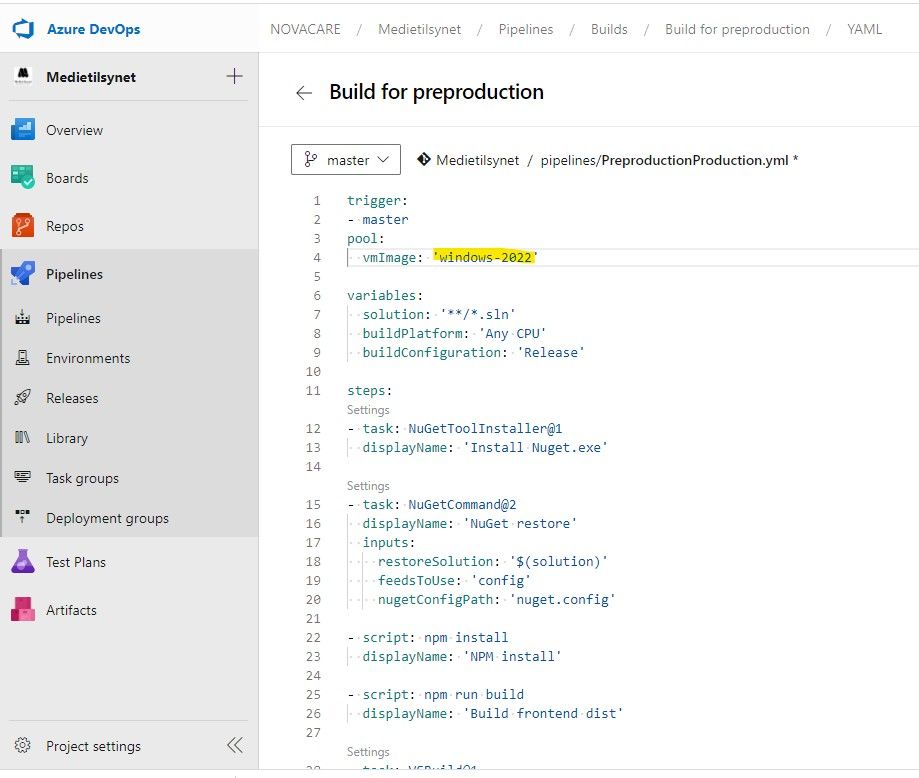The height and width of the screenshot is (778, 919).
Task: Click the Test Plans flask icon
Action: (x=23, y=562)
